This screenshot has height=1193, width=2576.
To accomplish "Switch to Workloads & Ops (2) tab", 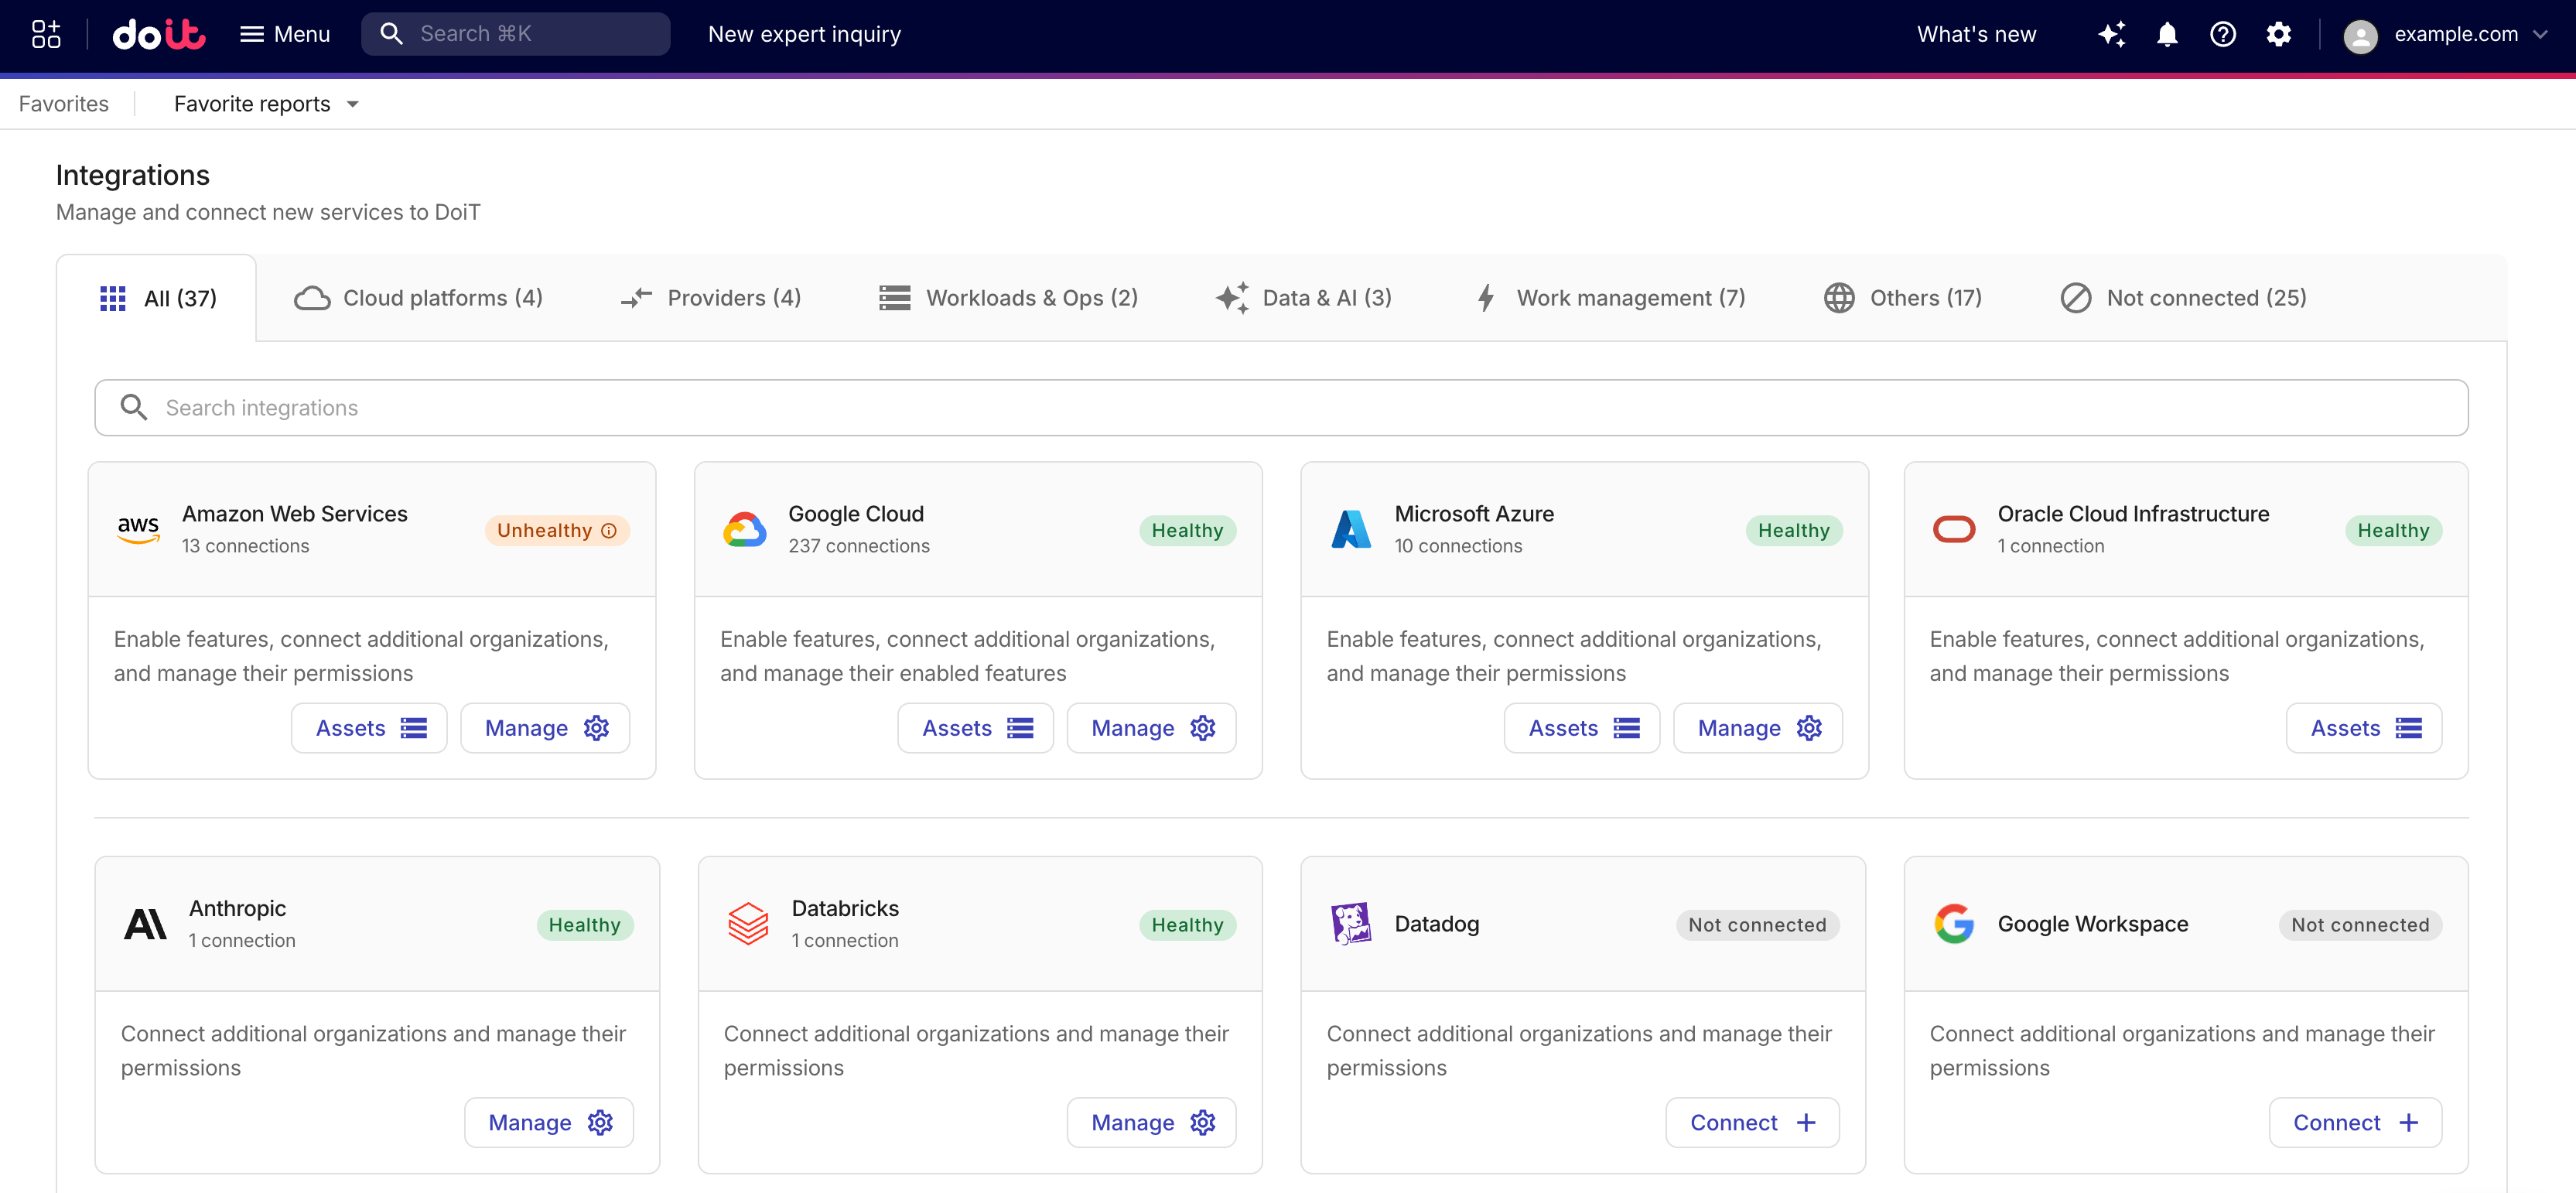I will coord(1008,298).
